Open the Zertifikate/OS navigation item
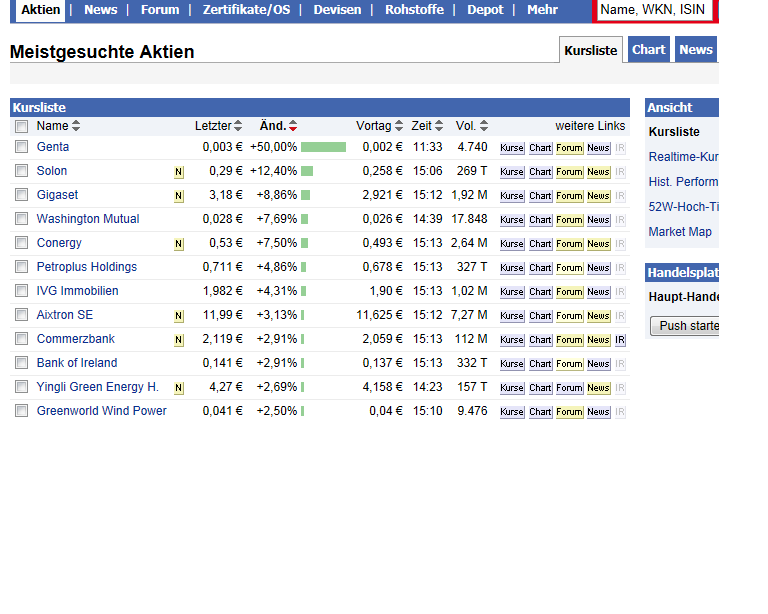This screenshot has height=614, width=768. 246,10
